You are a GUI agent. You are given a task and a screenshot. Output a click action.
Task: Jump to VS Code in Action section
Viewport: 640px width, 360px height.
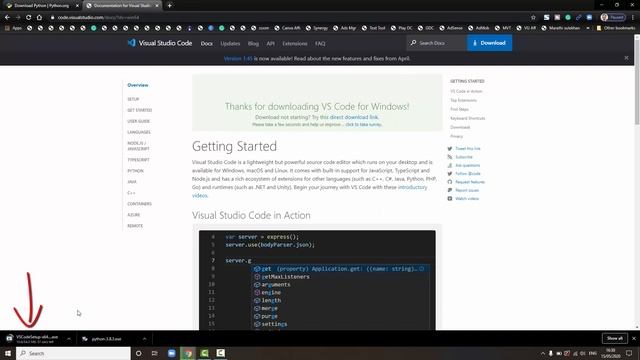pos(466,91)
